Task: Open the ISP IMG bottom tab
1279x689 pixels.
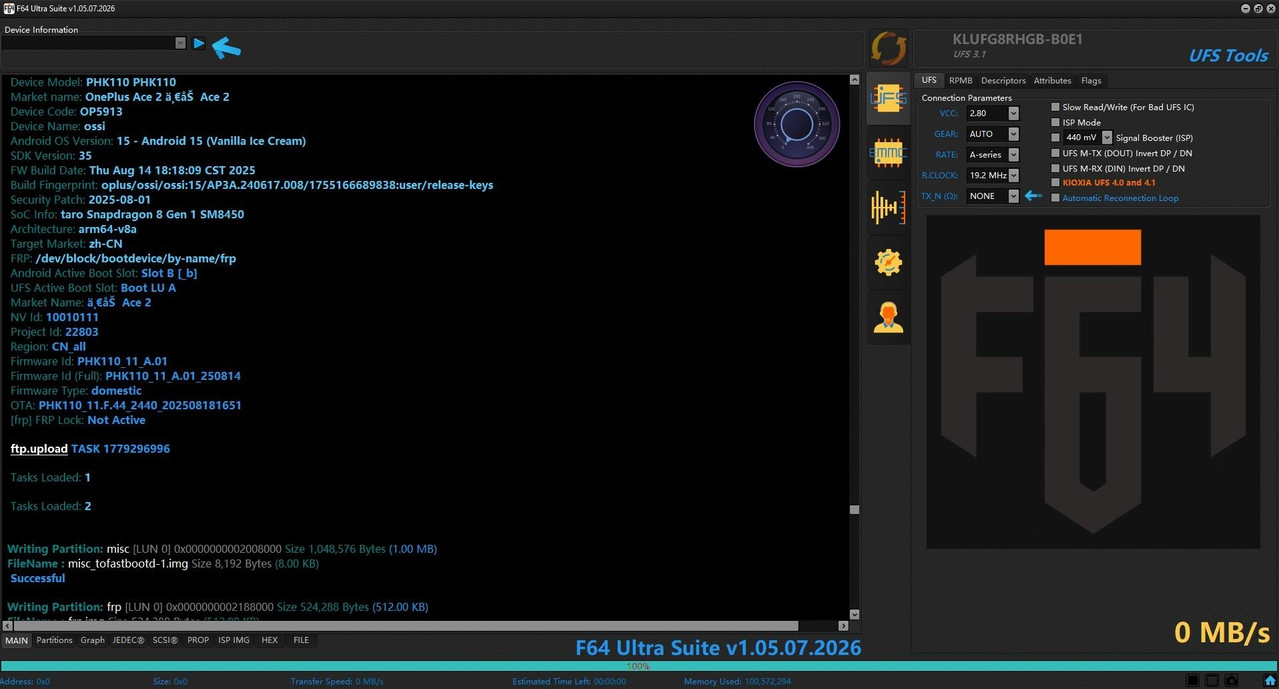Action: pos(234,640)
